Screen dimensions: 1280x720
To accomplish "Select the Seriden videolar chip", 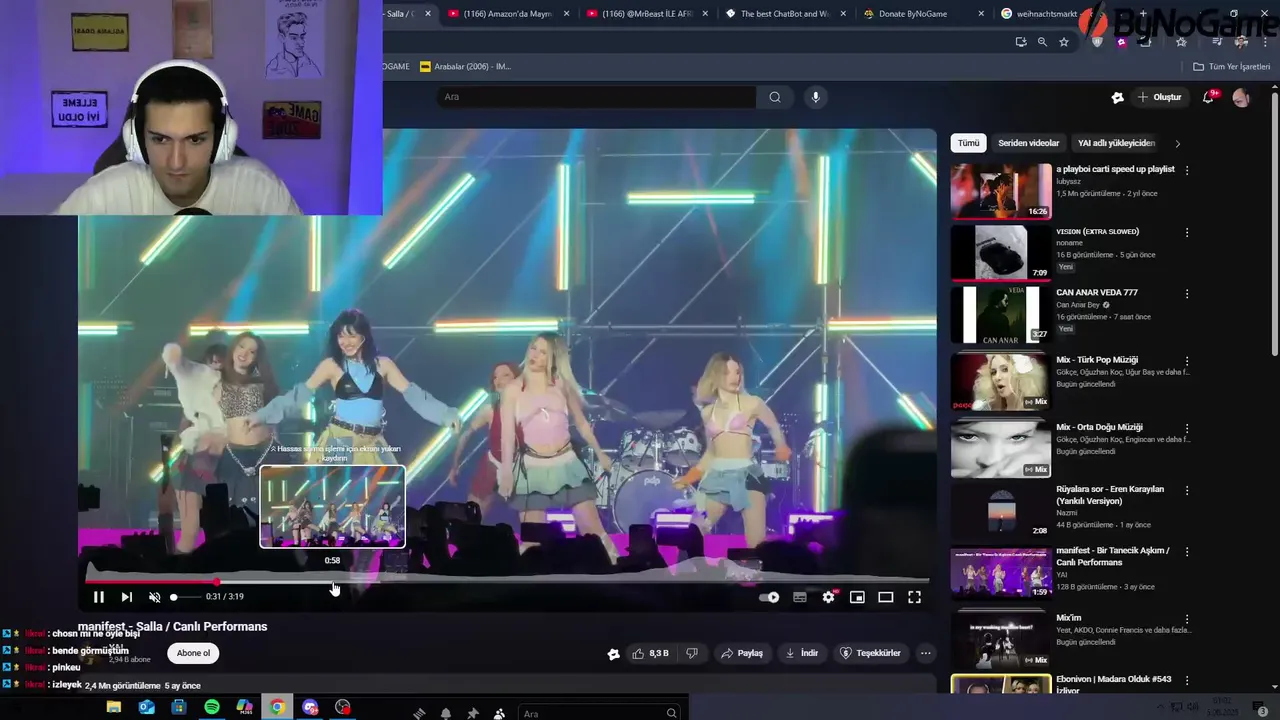I will 1028,143.
